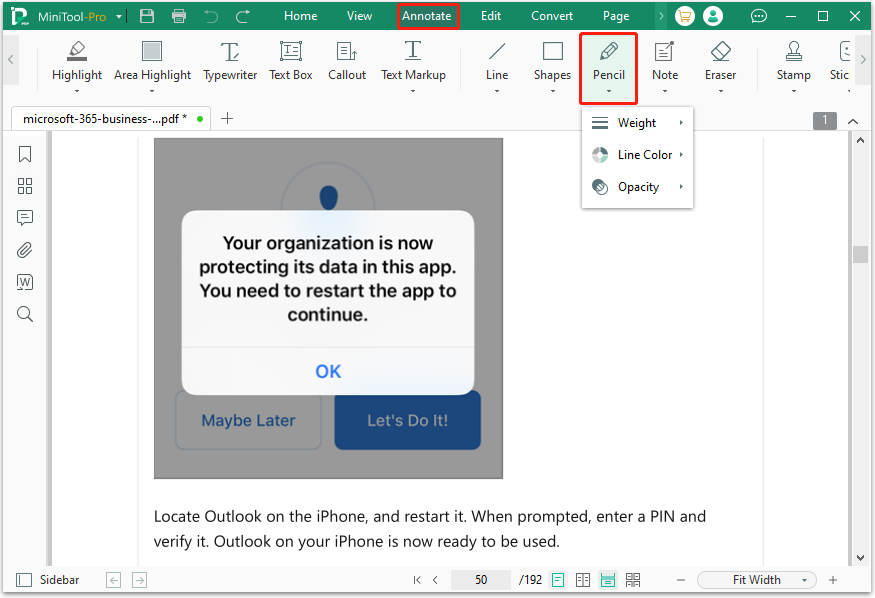Open the attachments paperclip panel
Image resolution: width=875 pixels, height=598 pixels.
25,250
